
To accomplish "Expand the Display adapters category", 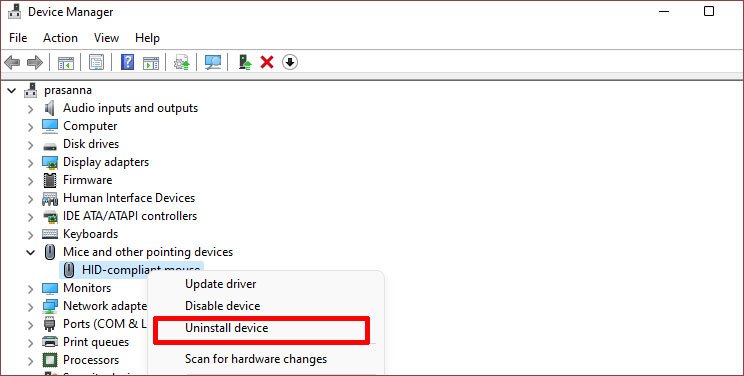I will pyautogui.click(x=30, y=163).
